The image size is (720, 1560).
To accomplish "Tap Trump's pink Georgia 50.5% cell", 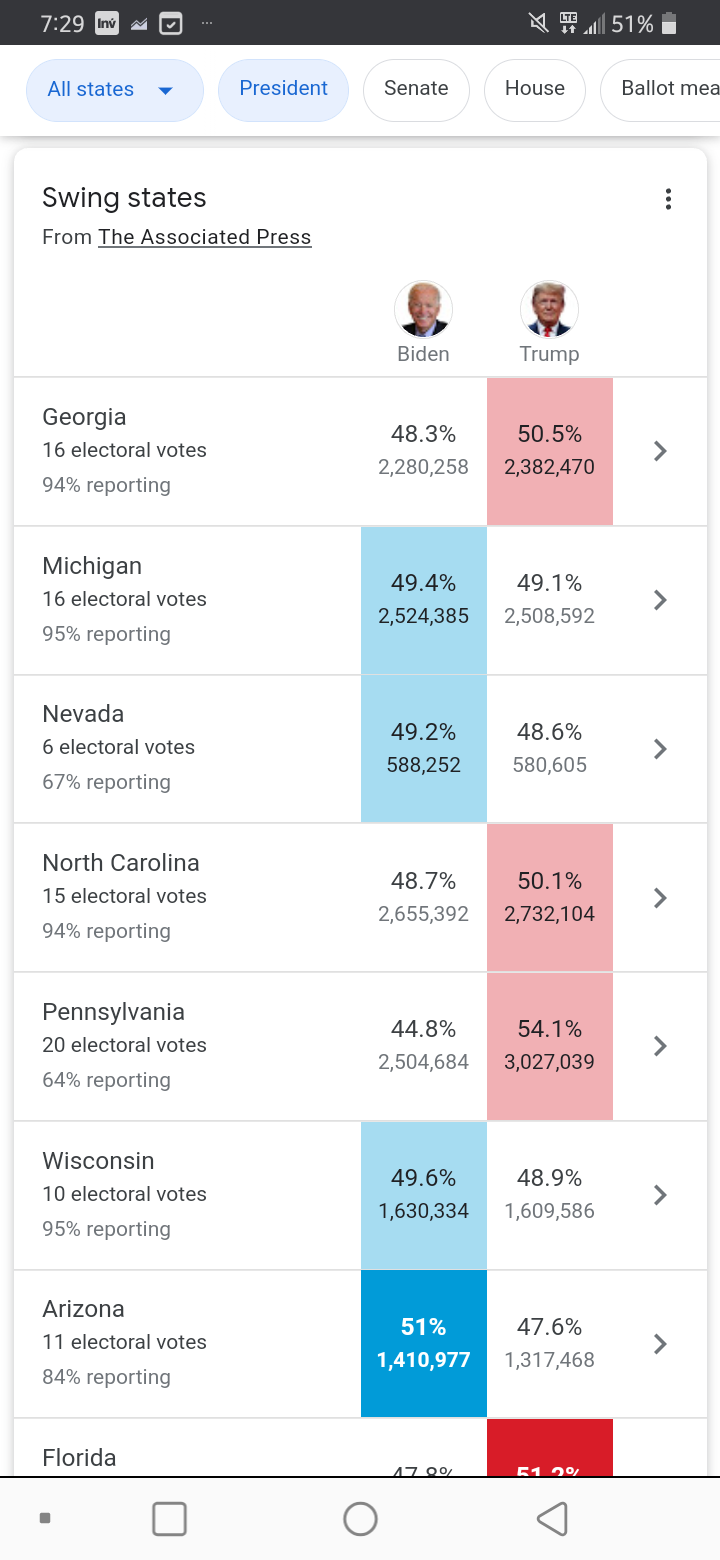I will coord(549,451).
